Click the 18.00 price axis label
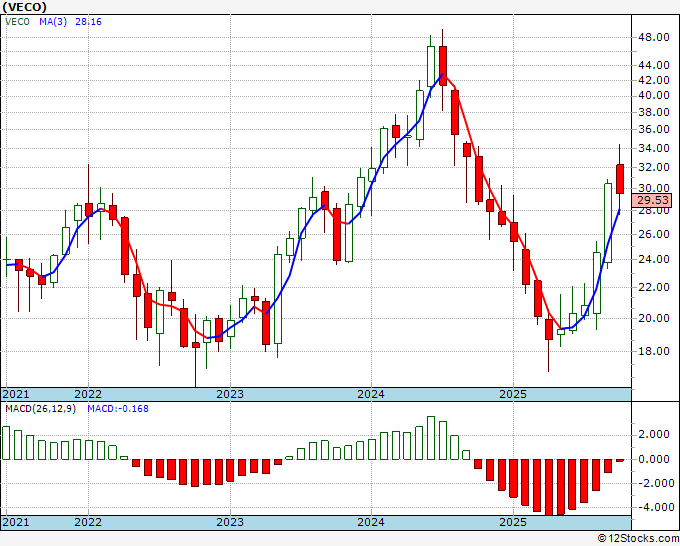 655,351
